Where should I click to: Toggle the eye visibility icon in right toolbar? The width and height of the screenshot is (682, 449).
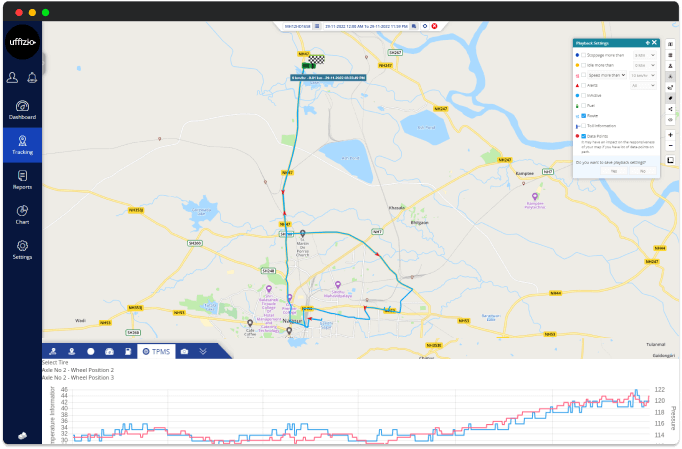[670, 120]
